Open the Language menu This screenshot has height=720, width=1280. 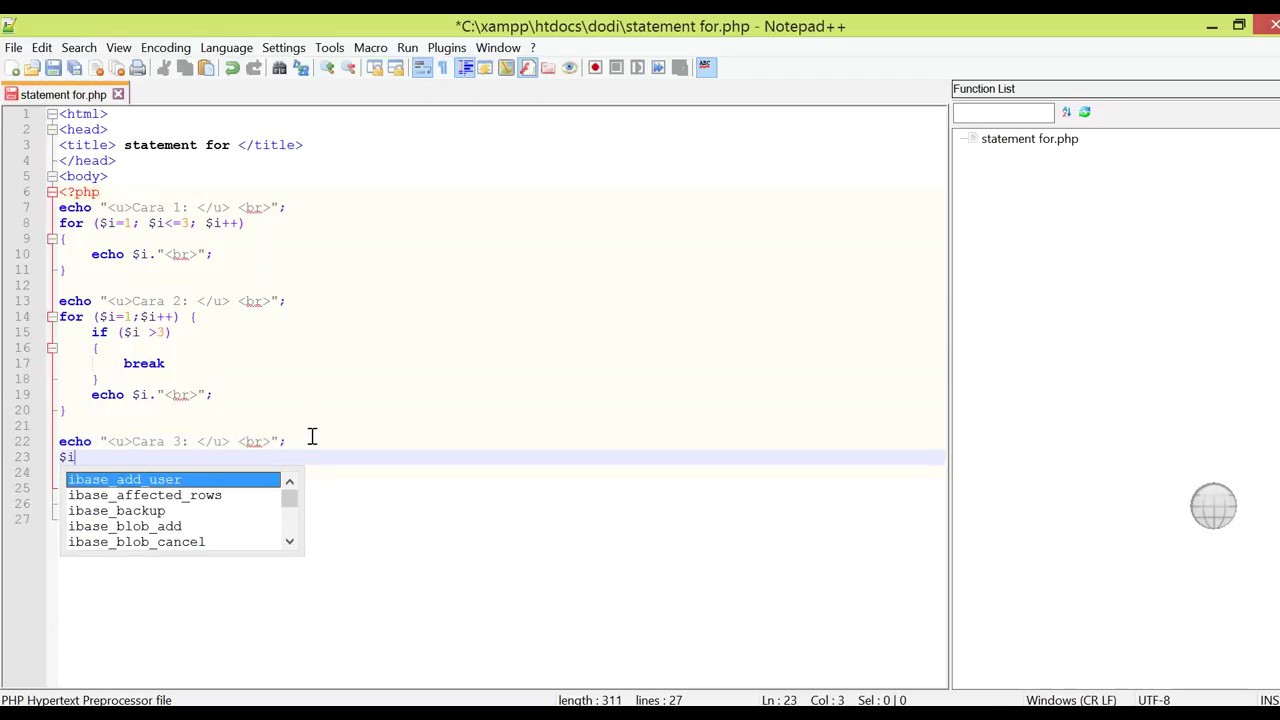[226, 48]
